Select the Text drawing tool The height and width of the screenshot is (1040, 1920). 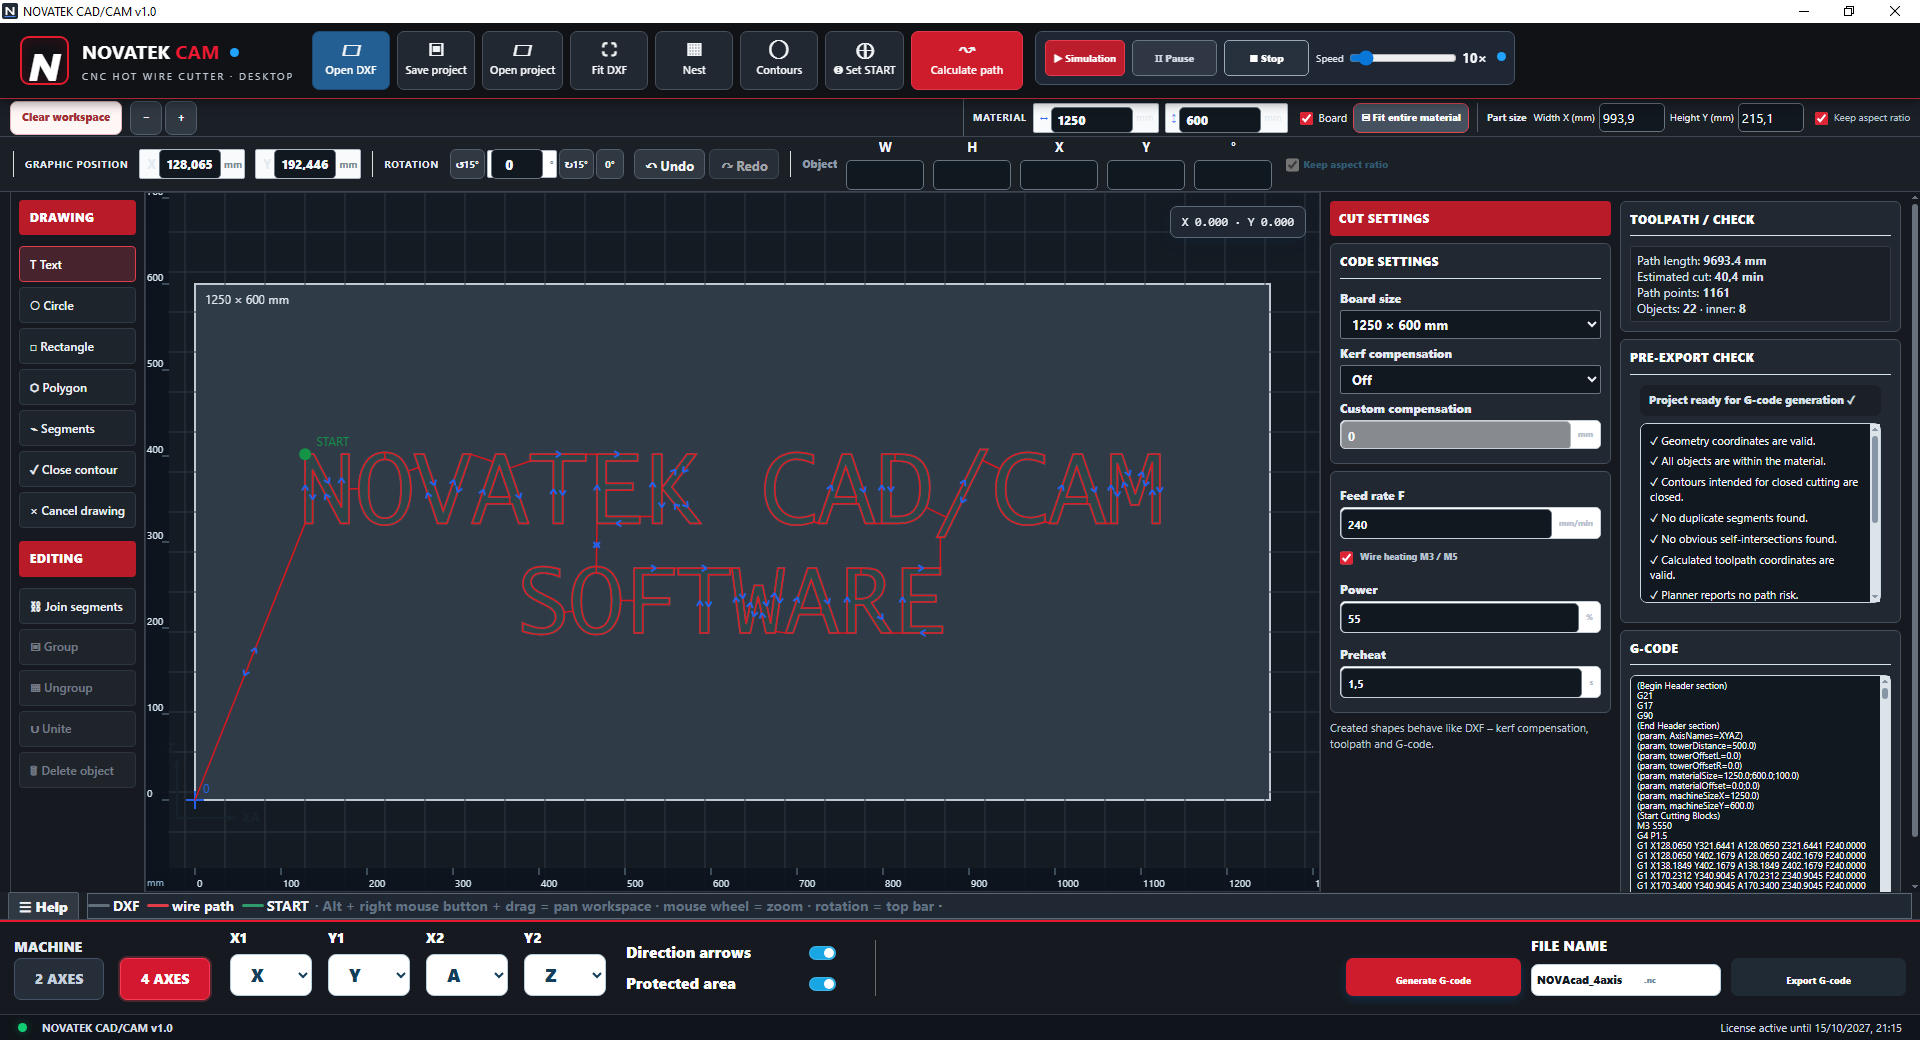tap(77, 264)
